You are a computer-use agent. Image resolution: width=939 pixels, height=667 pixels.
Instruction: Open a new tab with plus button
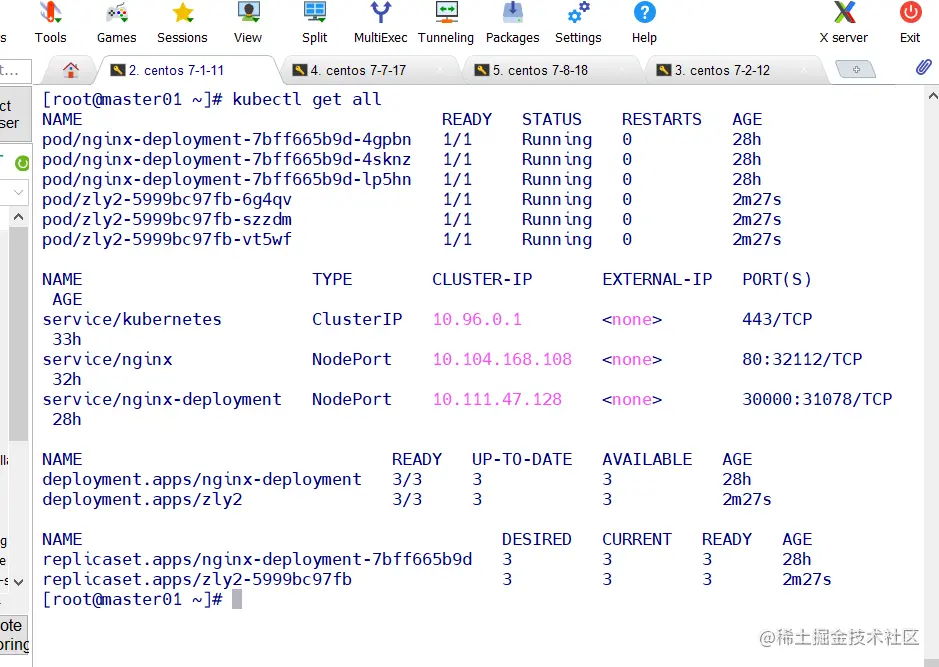click(x=856, y=70)
